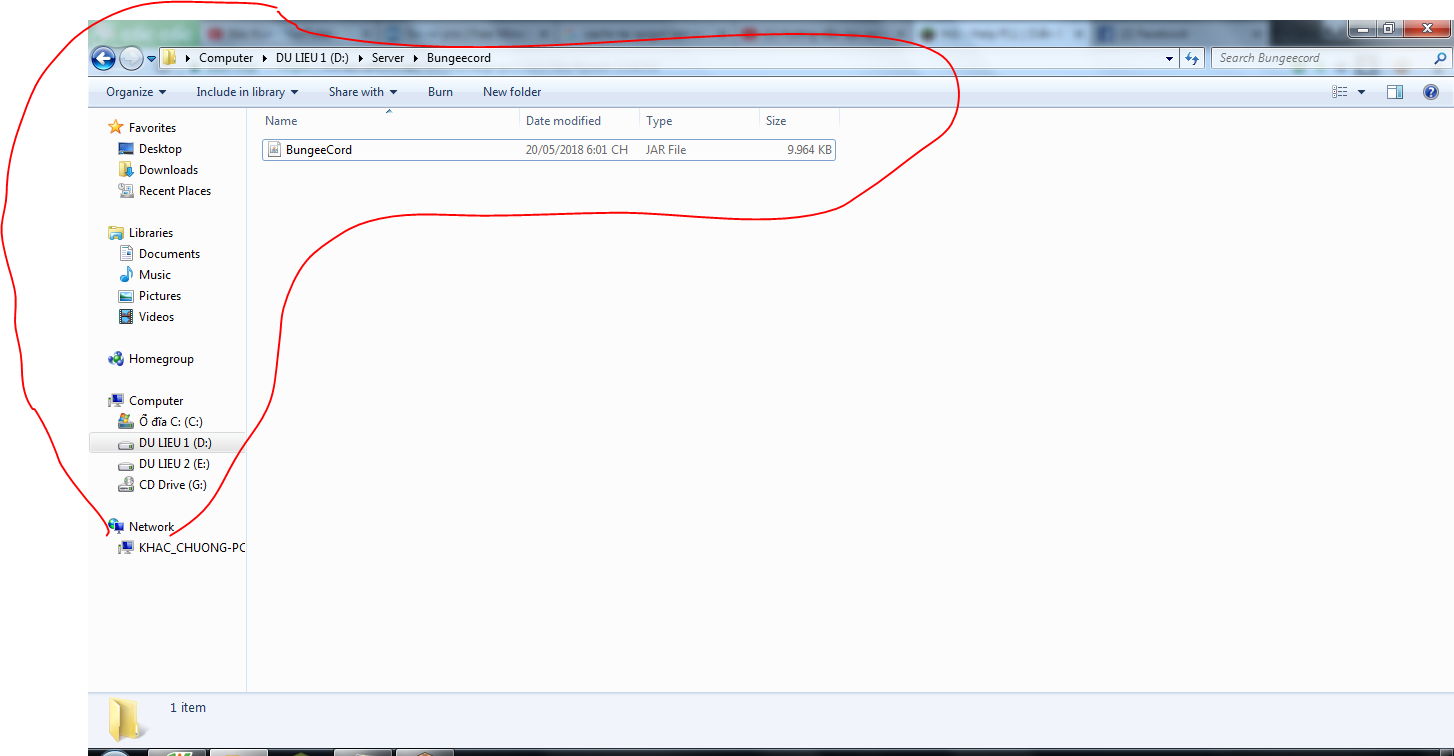Select Libraries in the navigation pane
This screenshot has width=1454, height=756.
pos(151,233)
